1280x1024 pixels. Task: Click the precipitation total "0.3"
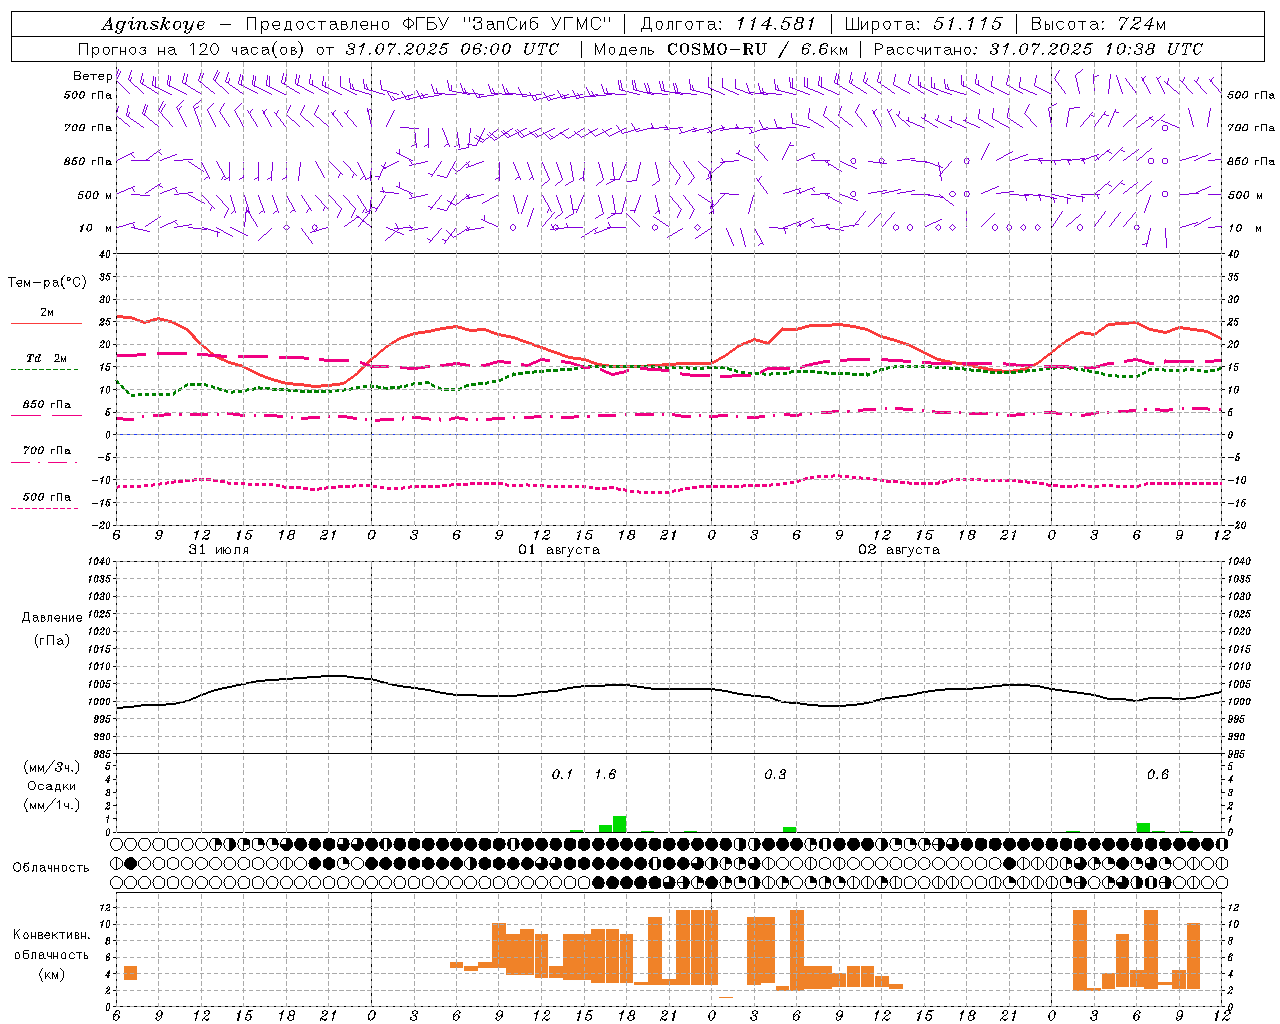(x=775, y=774)
